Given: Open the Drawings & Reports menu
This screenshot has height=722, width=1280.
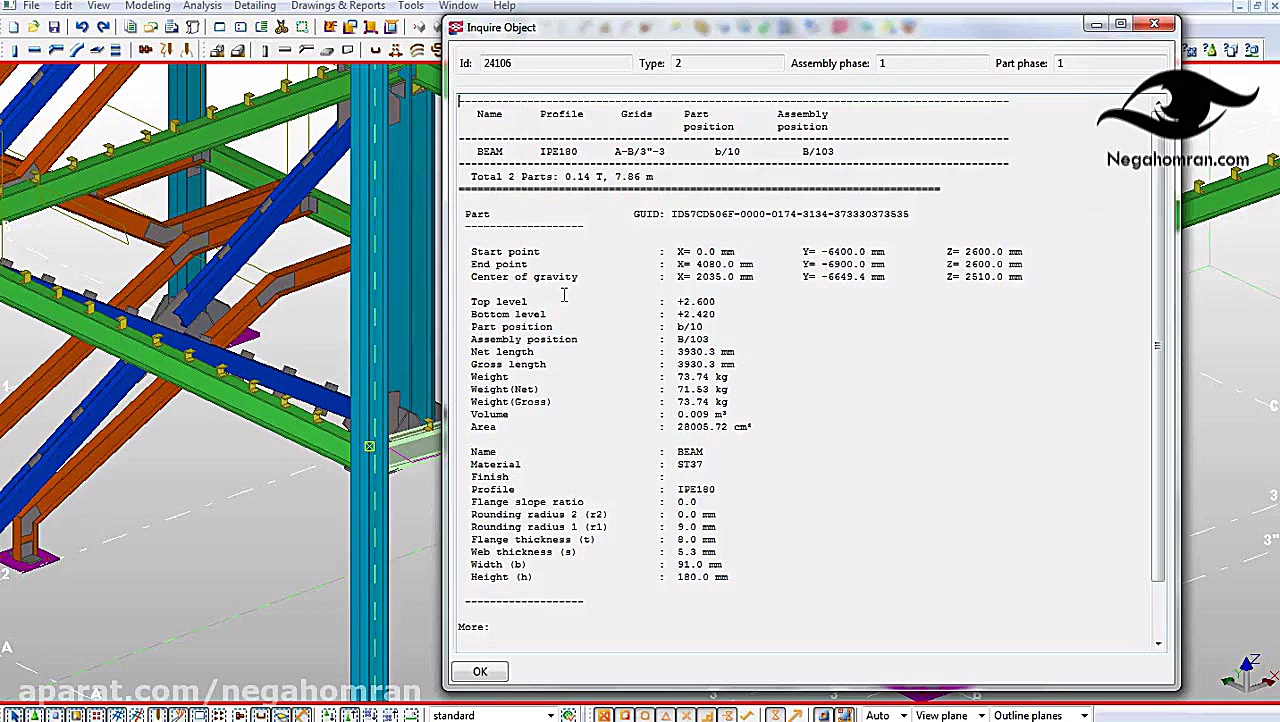Looking at the screenshot, I should 338,6.
